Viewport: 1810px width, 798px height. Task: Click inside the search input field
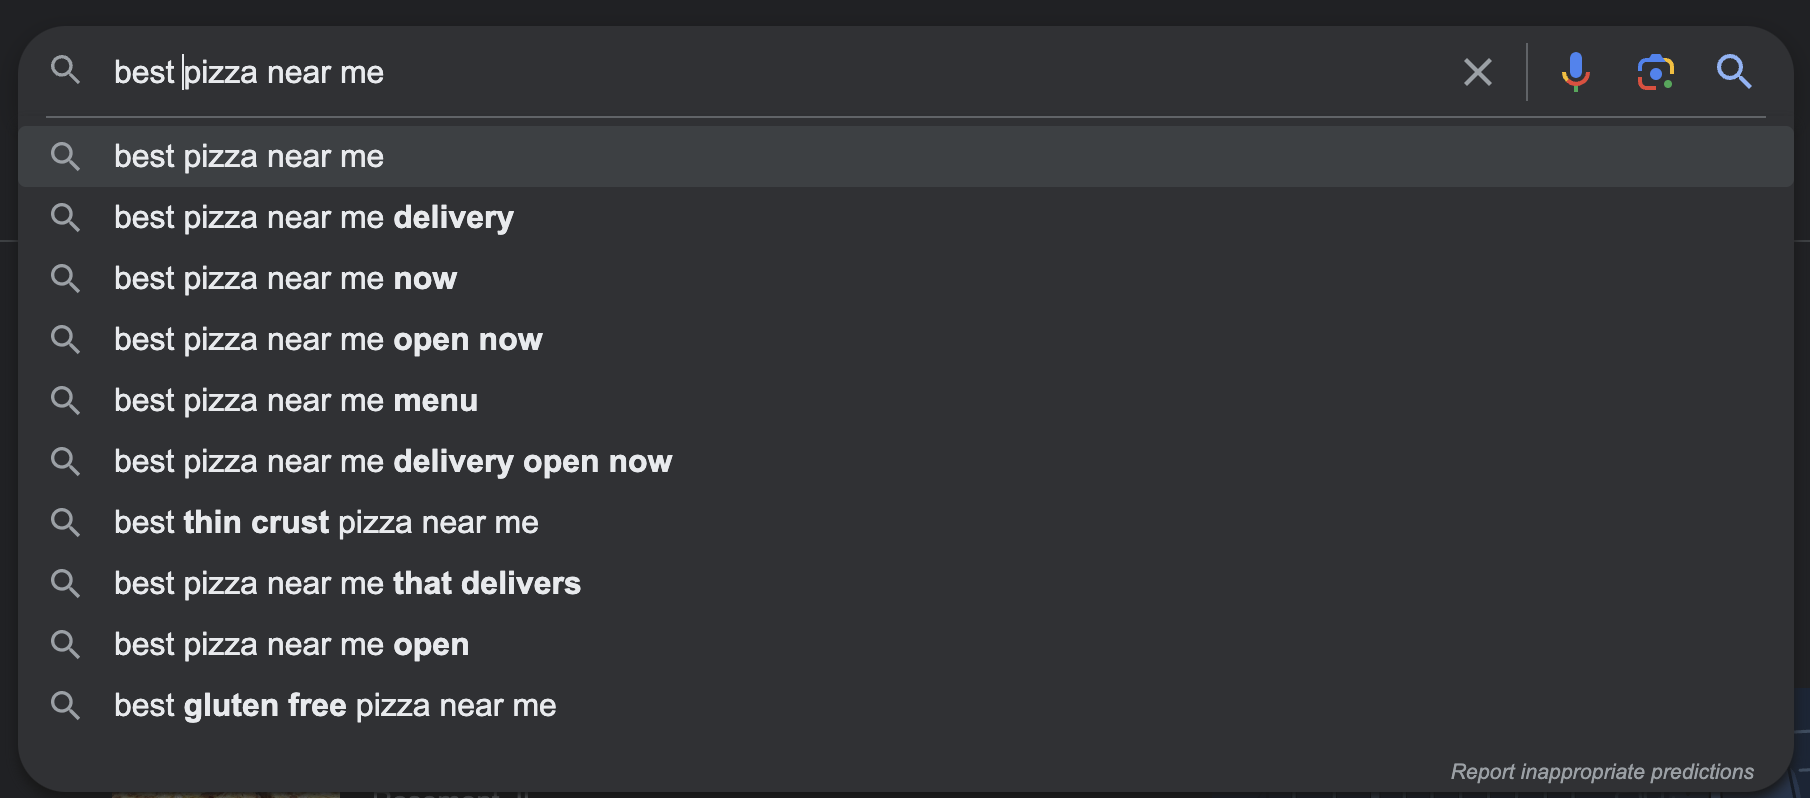700,71
